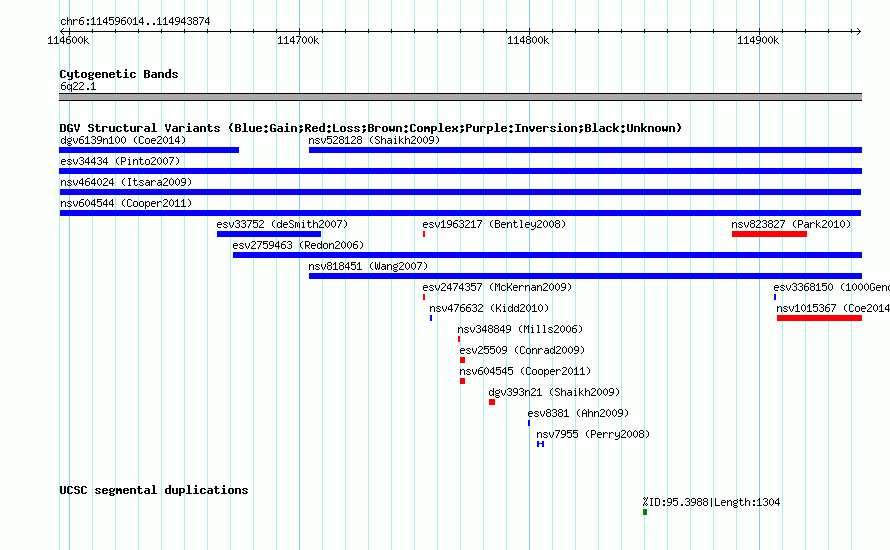890x550 pixels.
Task: Click the nsv528128 (Shaikh2009) text label
Action: click(x=374, y=140)
